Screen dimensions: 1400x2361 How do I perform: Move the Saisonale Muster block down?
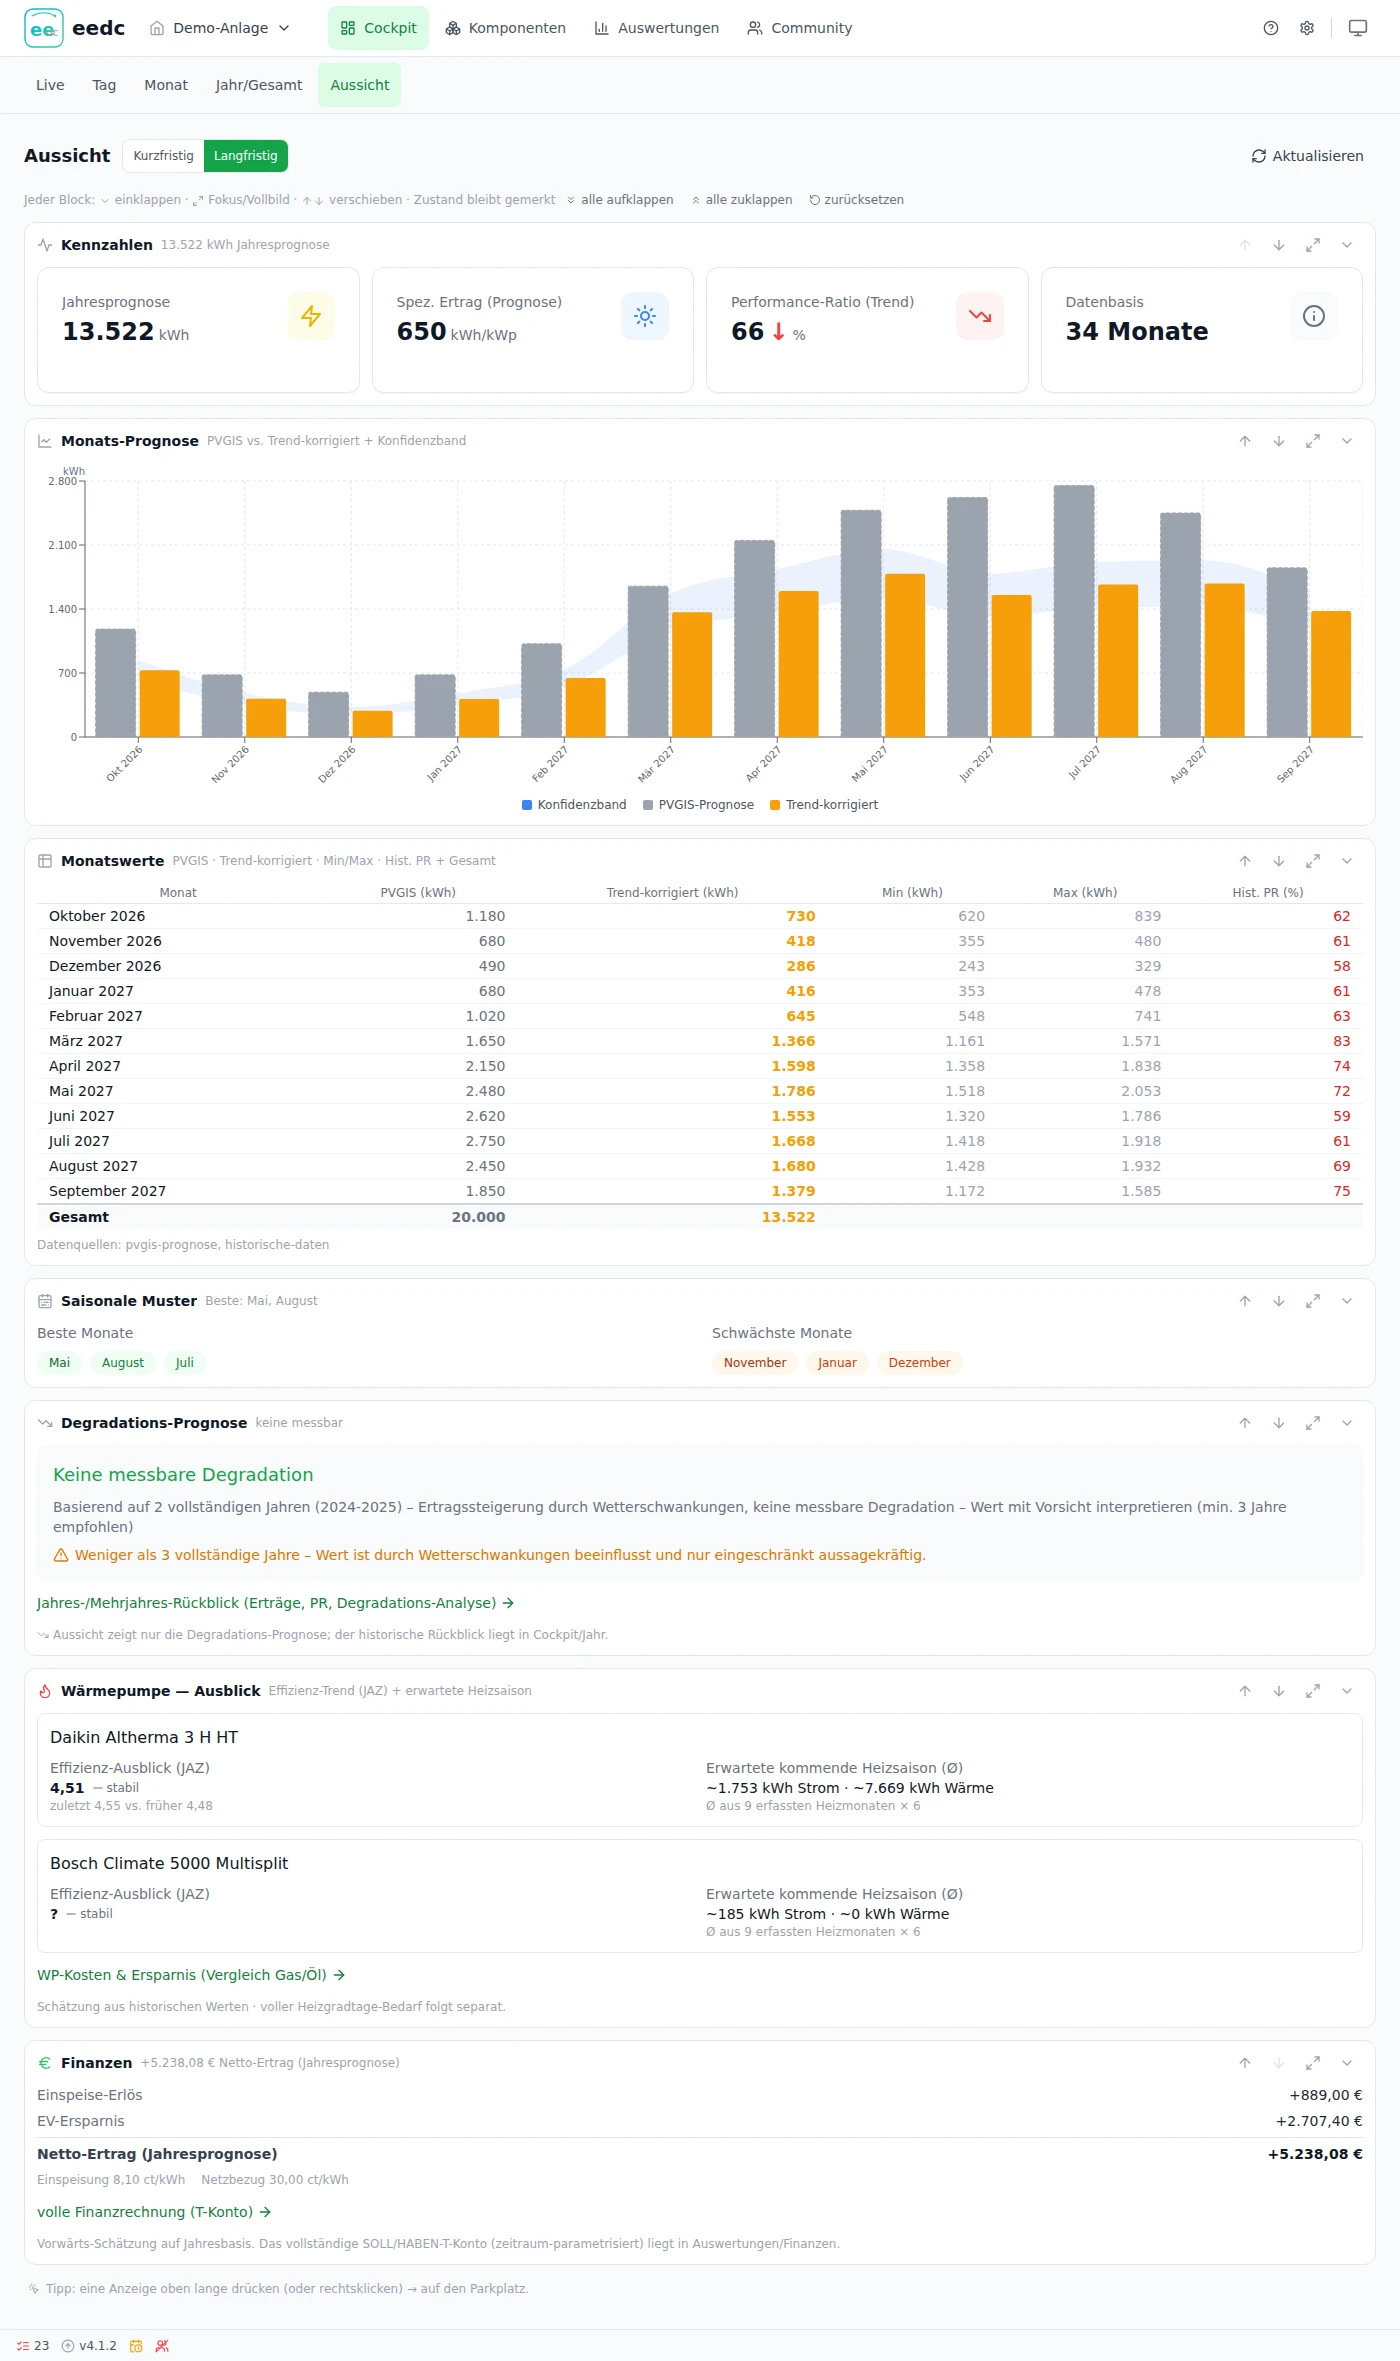pos(1279,1301)
